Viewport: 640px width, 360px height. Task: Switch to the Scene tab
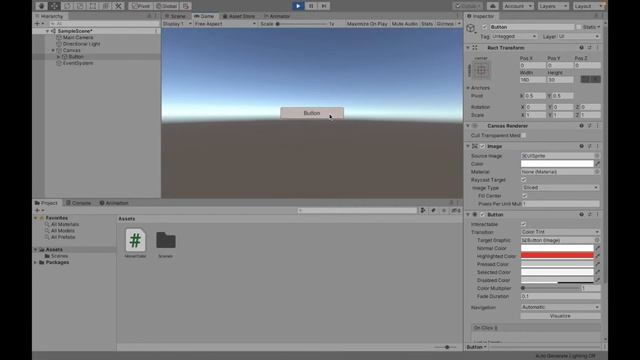point(175,16)
